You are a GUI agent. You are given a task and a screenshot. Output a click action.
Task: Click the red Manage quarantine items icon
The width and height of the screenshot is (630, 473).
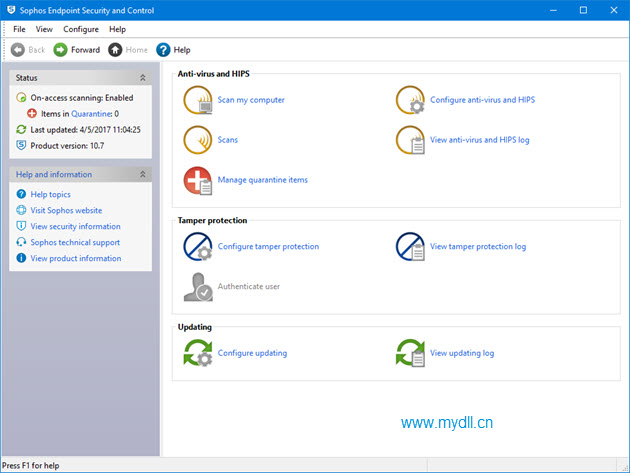[198, 180]
